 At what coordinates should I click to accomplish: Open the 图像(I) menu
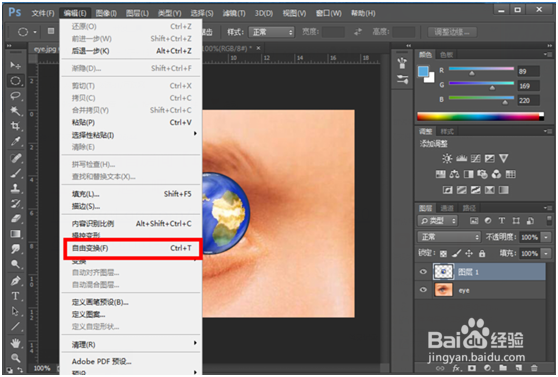pos(106,14)
